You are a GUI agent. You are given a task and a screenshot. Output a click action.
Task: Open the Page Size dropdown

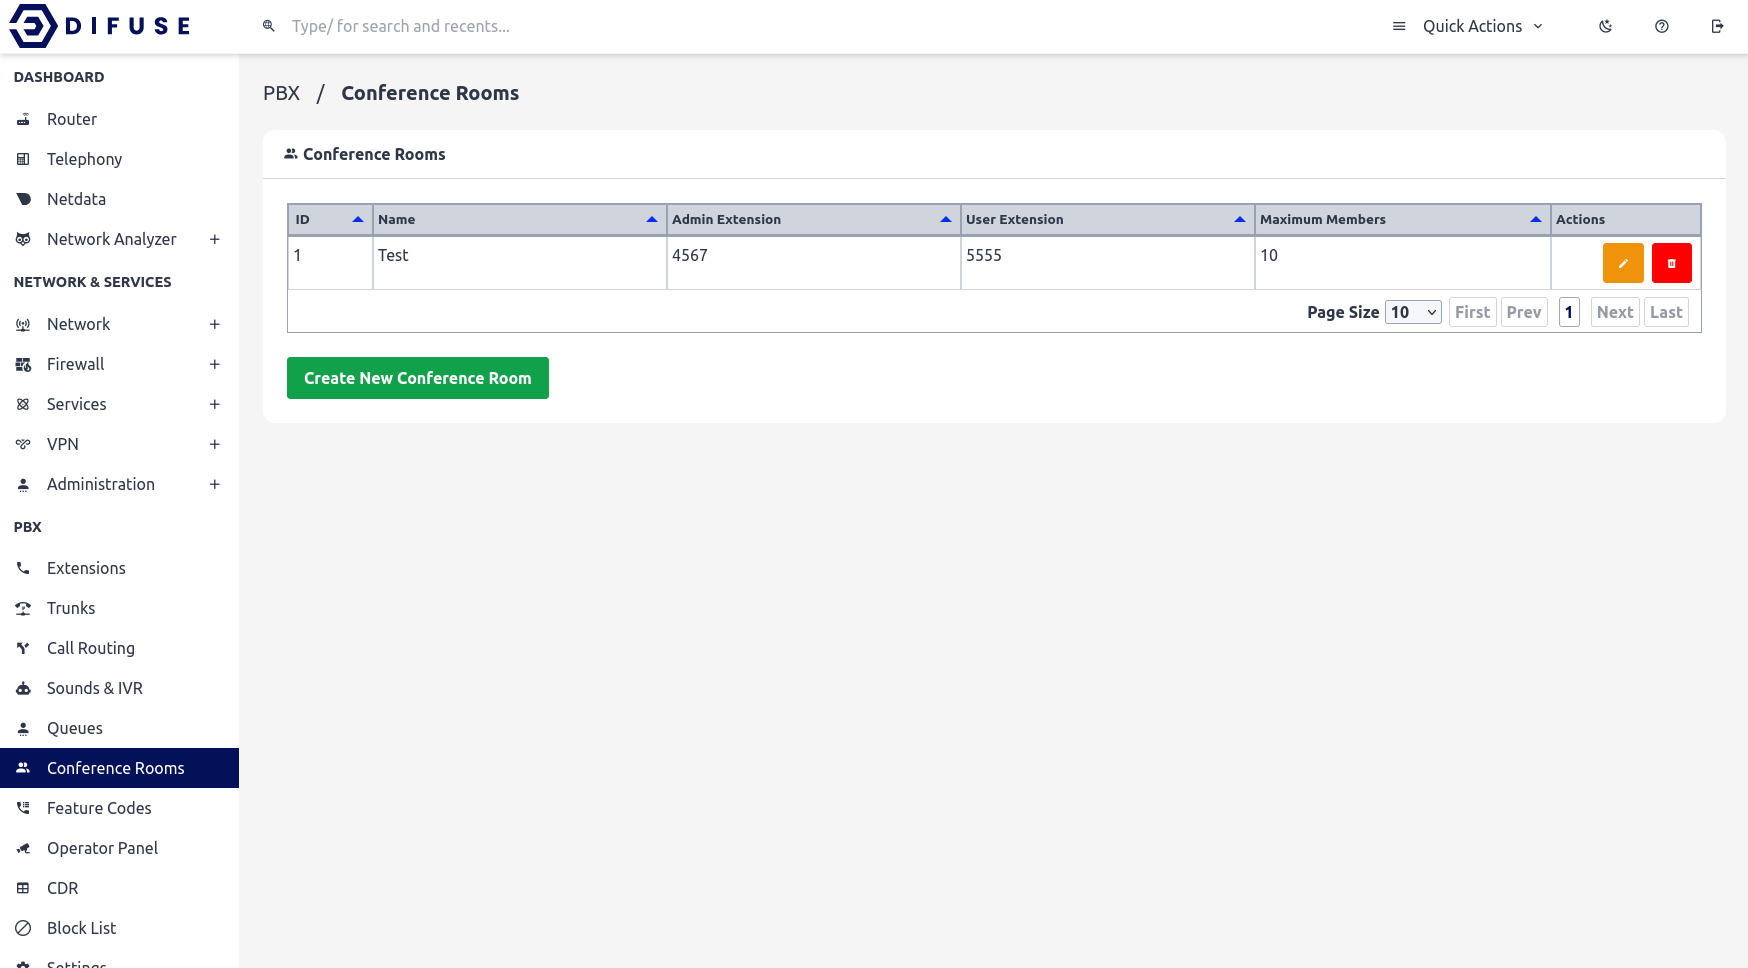(1413, 312)
